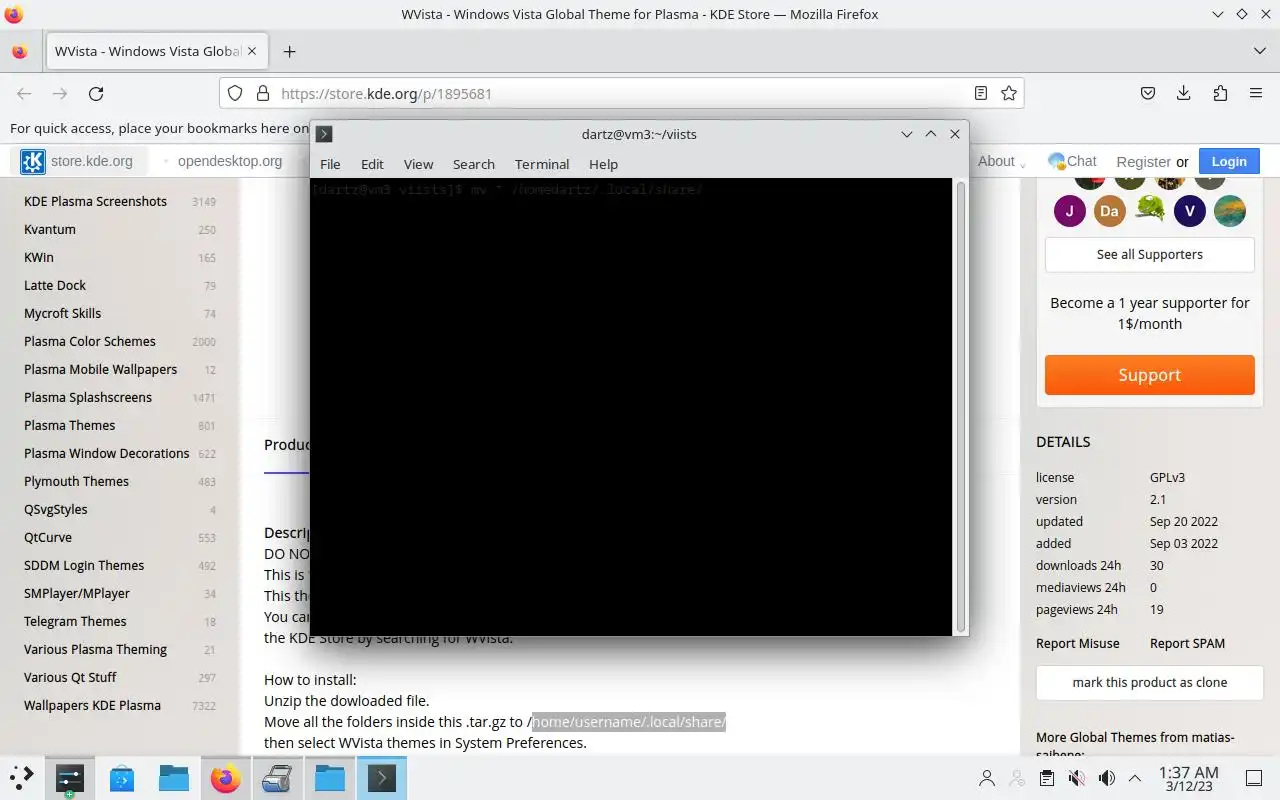Click Report SPAM link

[x=1187, y=643]
